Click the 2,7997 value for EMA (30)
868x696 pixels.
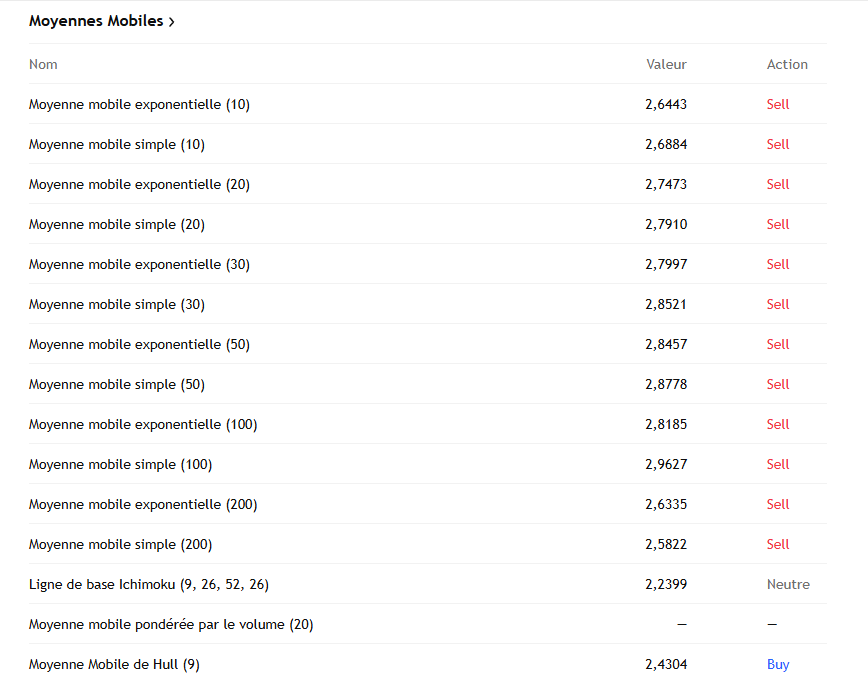coord(666,264)
